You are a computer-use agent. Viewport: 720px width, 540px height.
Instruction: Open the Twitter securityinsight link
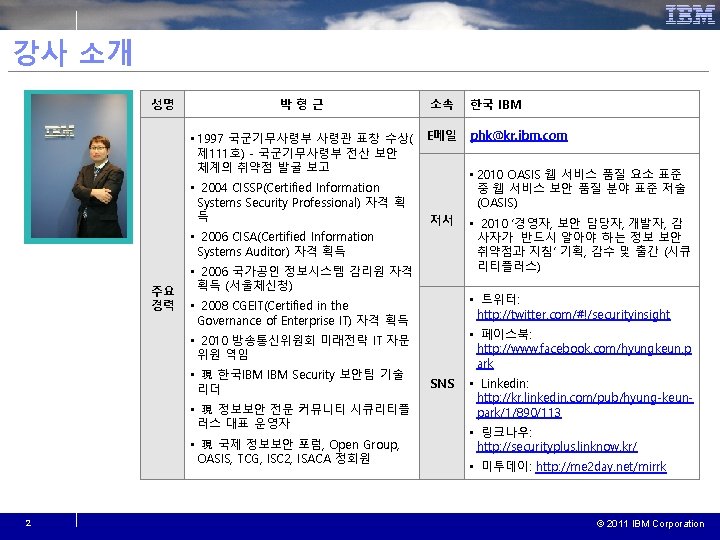tap(574, 315)
